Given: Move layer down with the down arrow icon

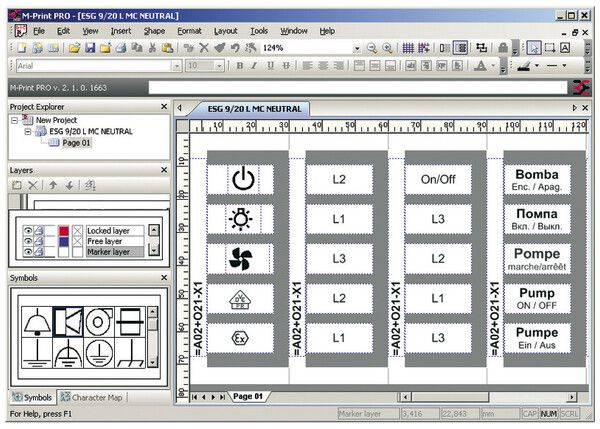Looking at the screenshot, I should tap(69, 186).
